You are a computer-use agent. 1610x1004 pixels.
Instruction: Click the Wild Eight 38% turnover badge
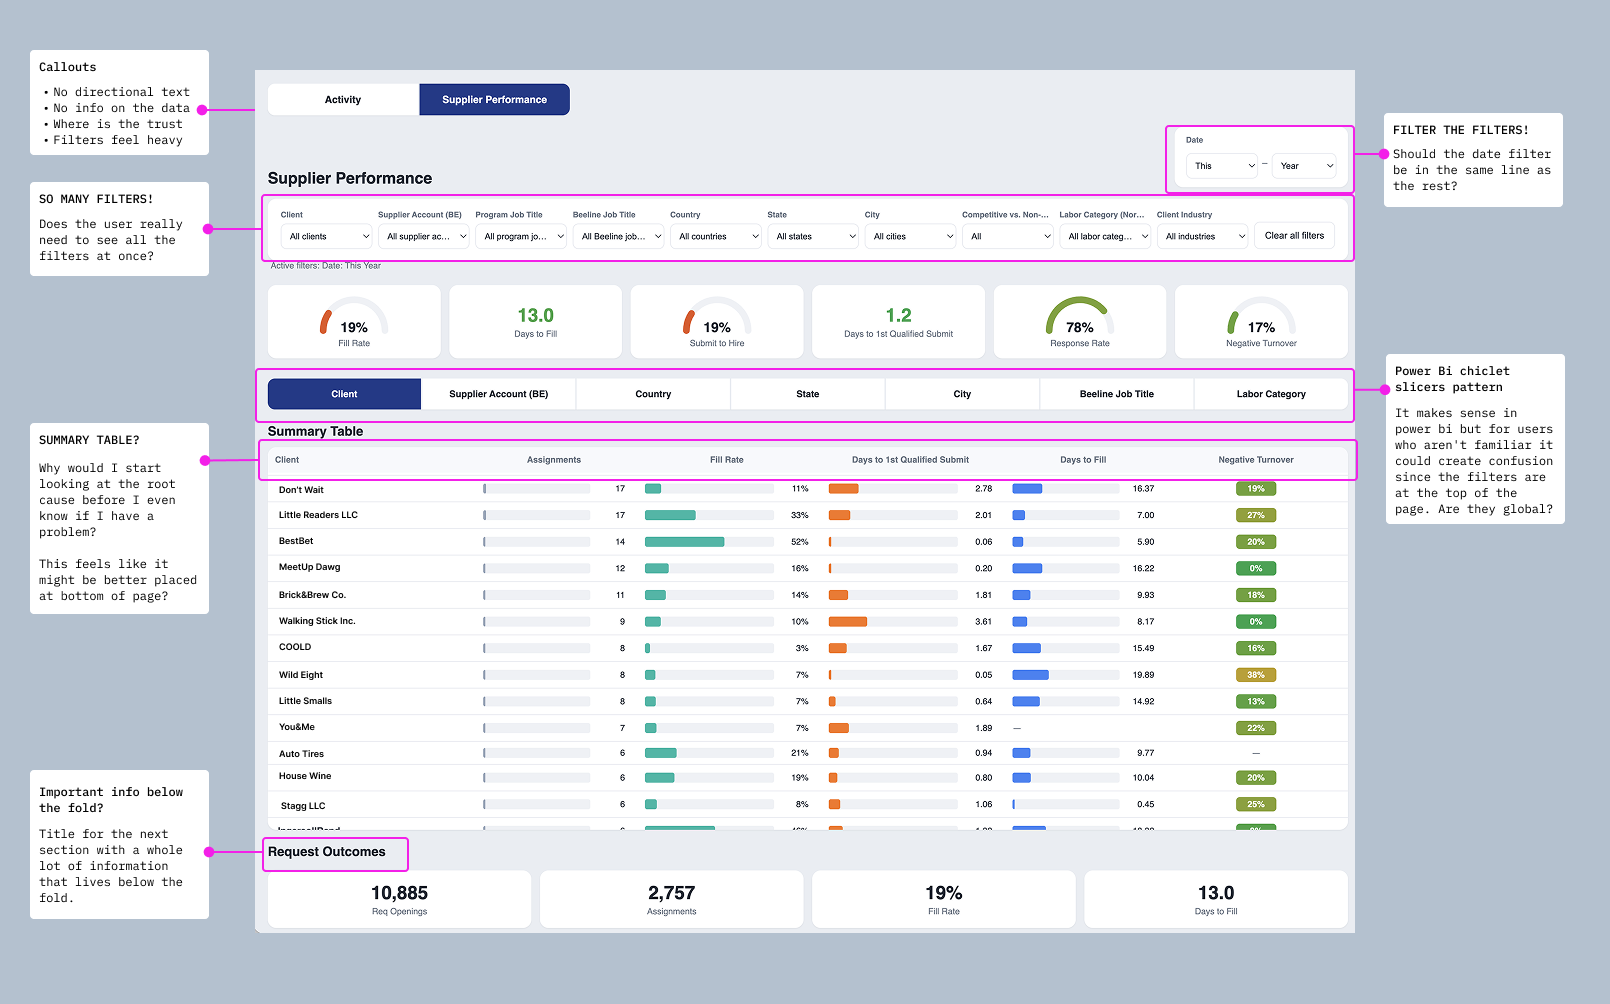(1256, 675)
